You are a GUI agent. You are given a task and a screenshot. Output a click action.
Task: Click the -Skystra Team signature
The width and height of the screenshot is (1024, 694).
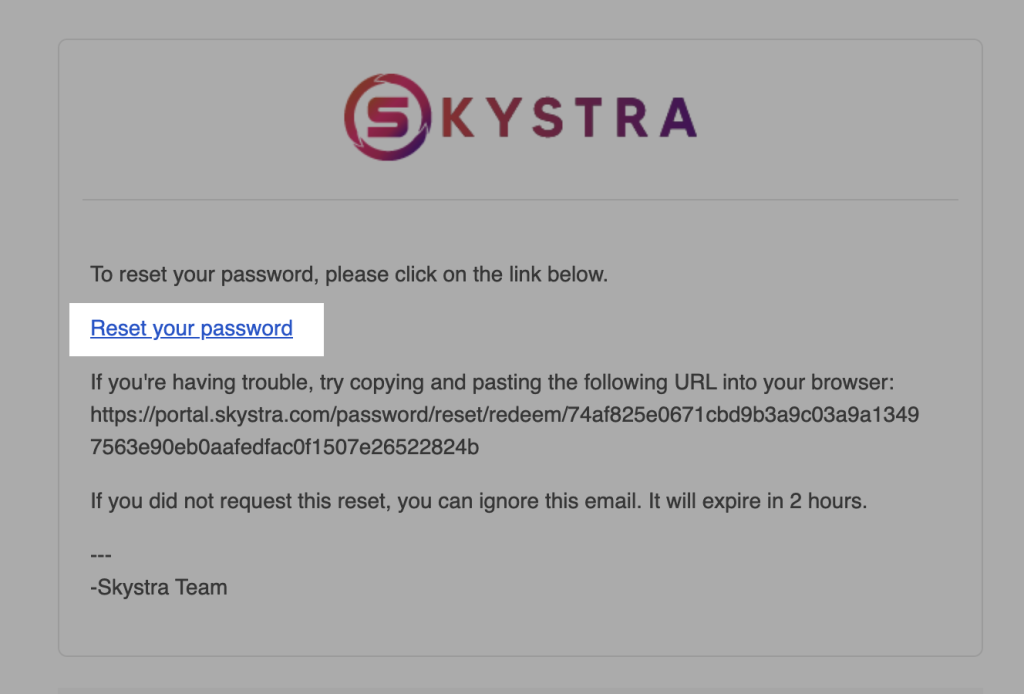tap(158, 588)
